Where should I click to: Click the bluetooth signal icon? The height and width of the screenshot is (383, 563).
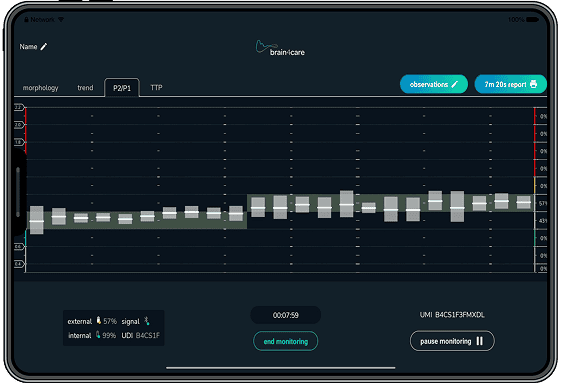click(x=146, y=321)
